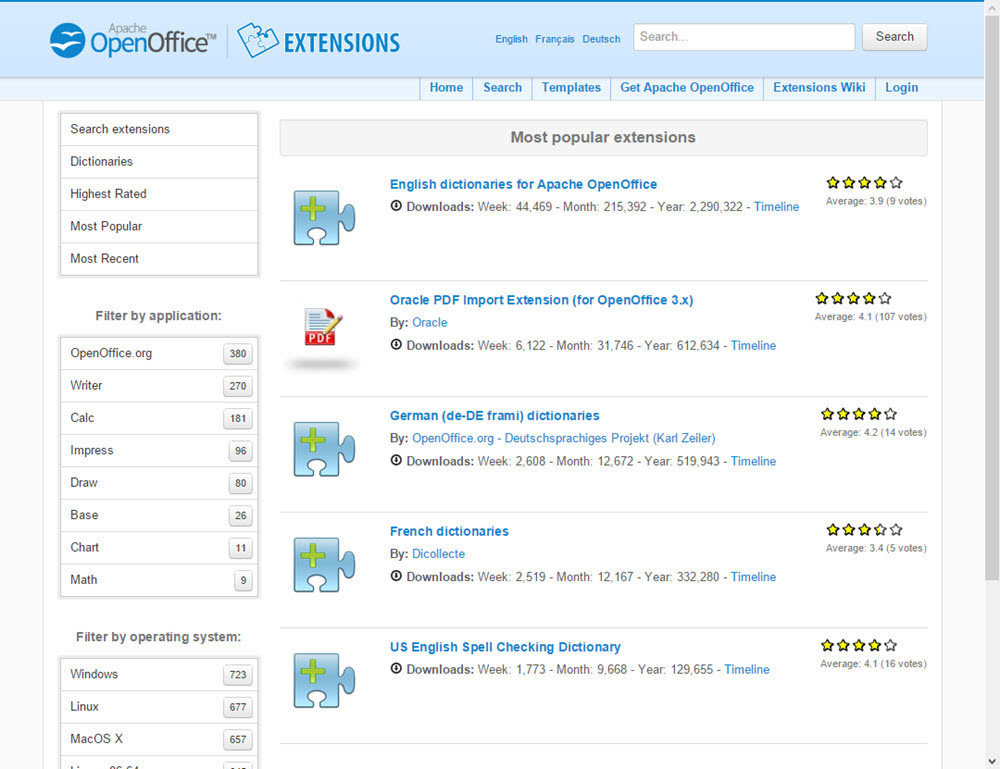Select Search extensions in sidebar
The width and height of the screenshot is (1000, 769).
[x=159, y=129]
